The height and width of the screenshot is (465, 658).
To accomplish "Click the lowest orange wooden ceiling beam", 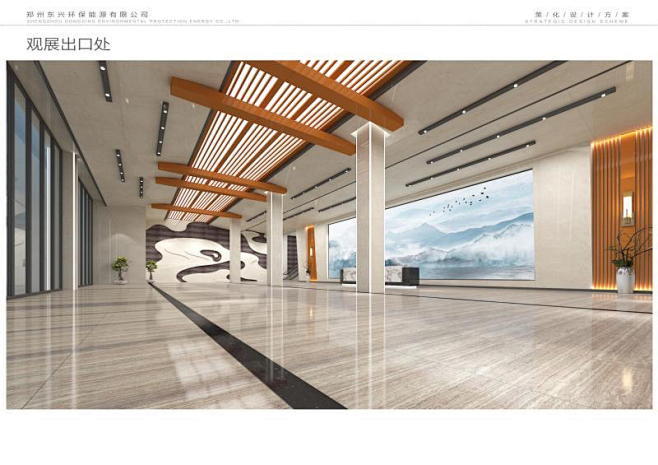I will tap(196, 208).
